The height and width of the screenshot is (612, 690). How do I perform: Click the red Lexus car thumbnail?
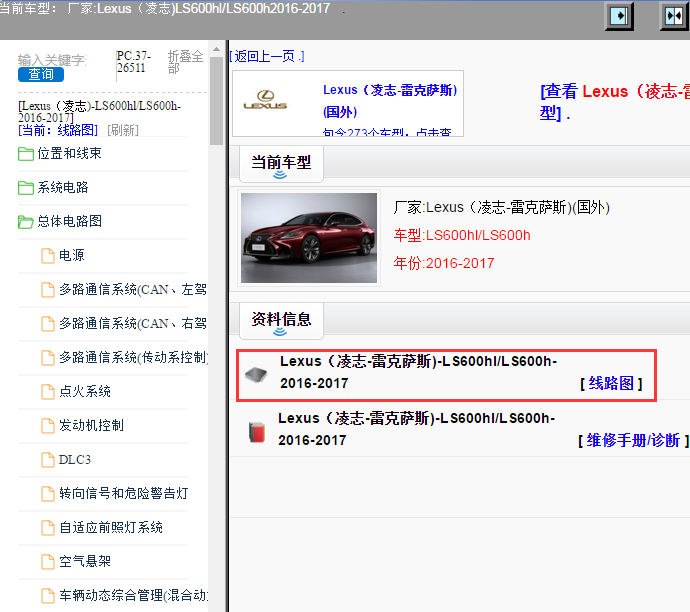309,238
